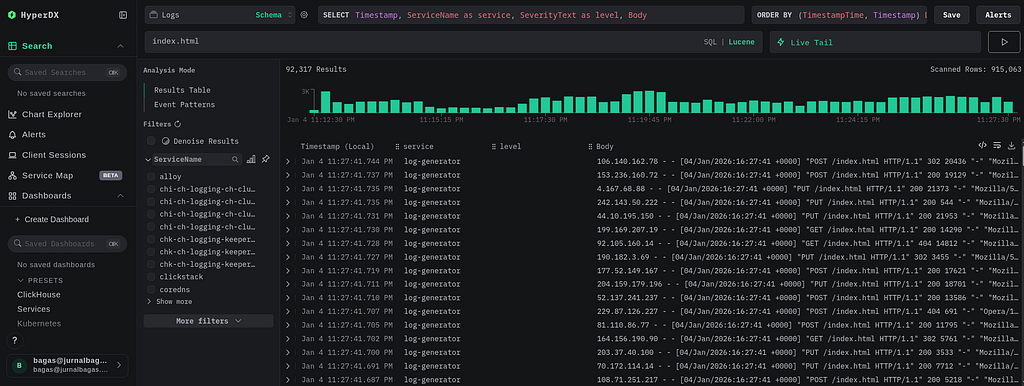Download results with the download icon

(1012, 145)
